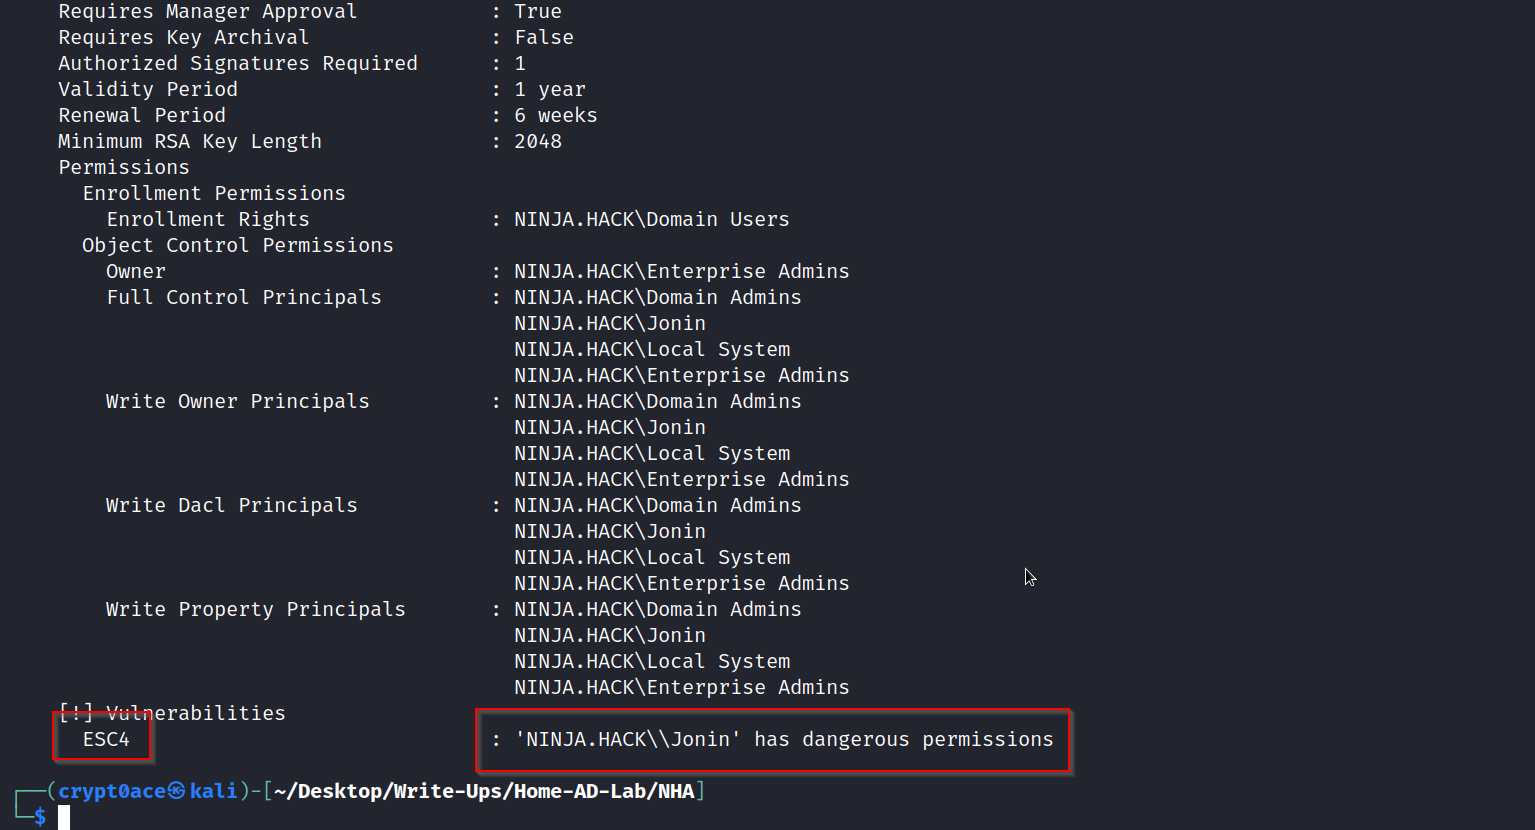Image resolution: width=1535 pixels, height=830 pixels.
Task: Click the Renewal Period 6 weeks value
Action: tap(556, 115)
